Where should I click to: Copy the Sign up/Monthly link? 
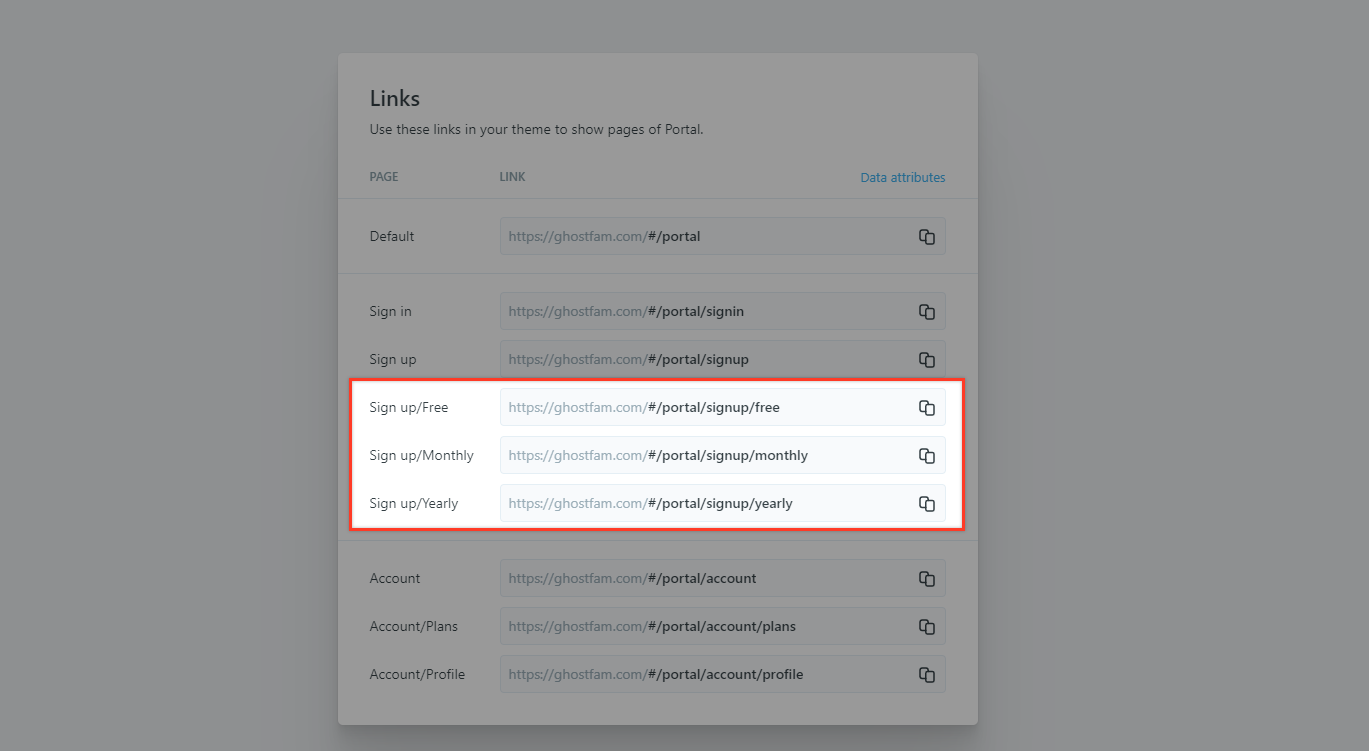(x=927, y=456)
